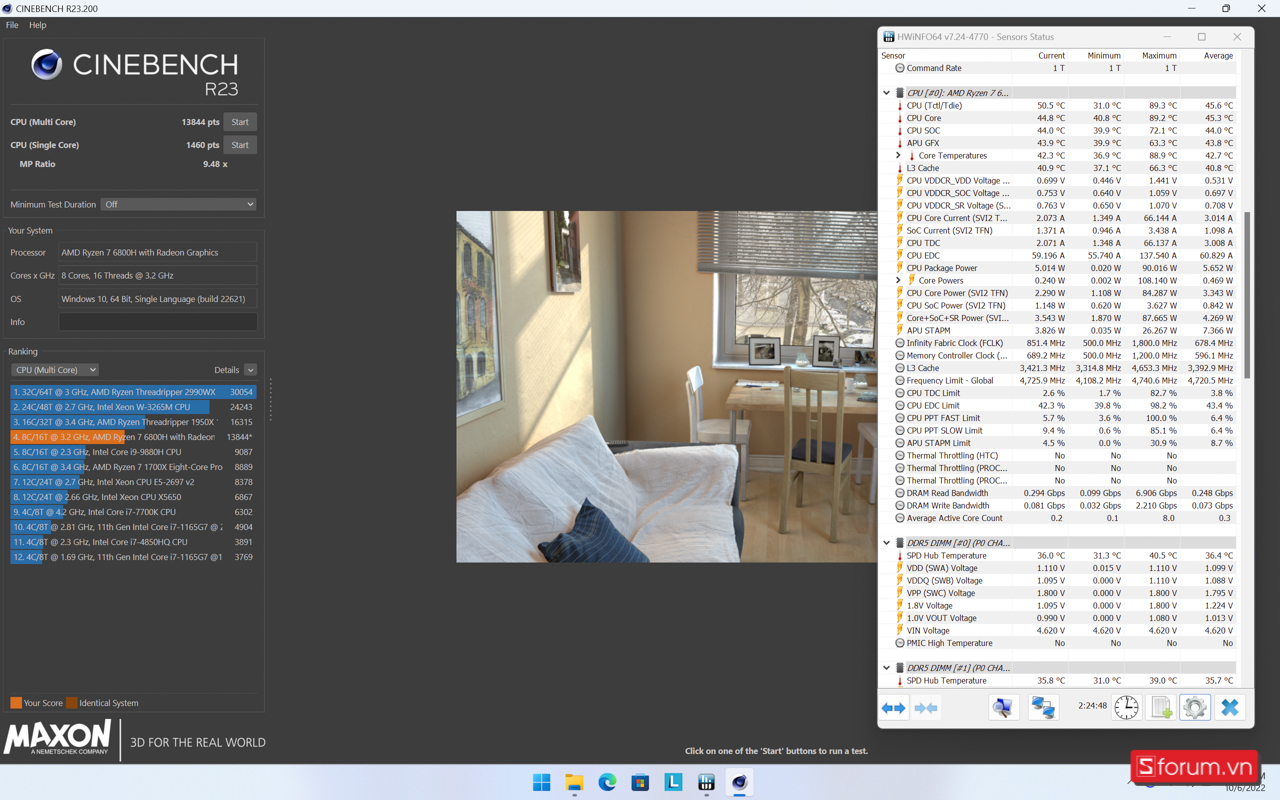Open the File menu in Cinebench

pos(12,25)
